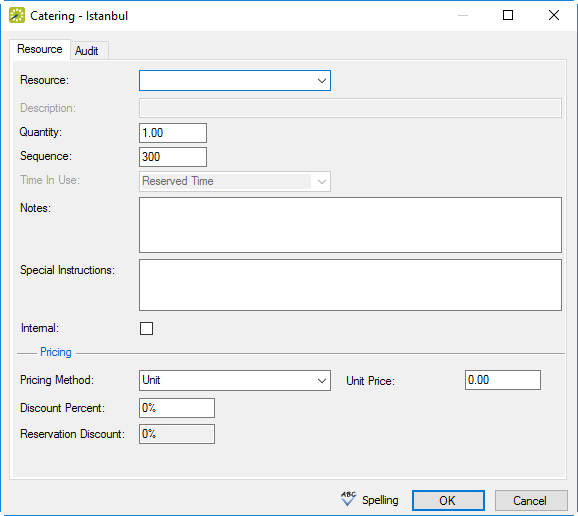Click the Discount Percent field

(x=177, y=408)
